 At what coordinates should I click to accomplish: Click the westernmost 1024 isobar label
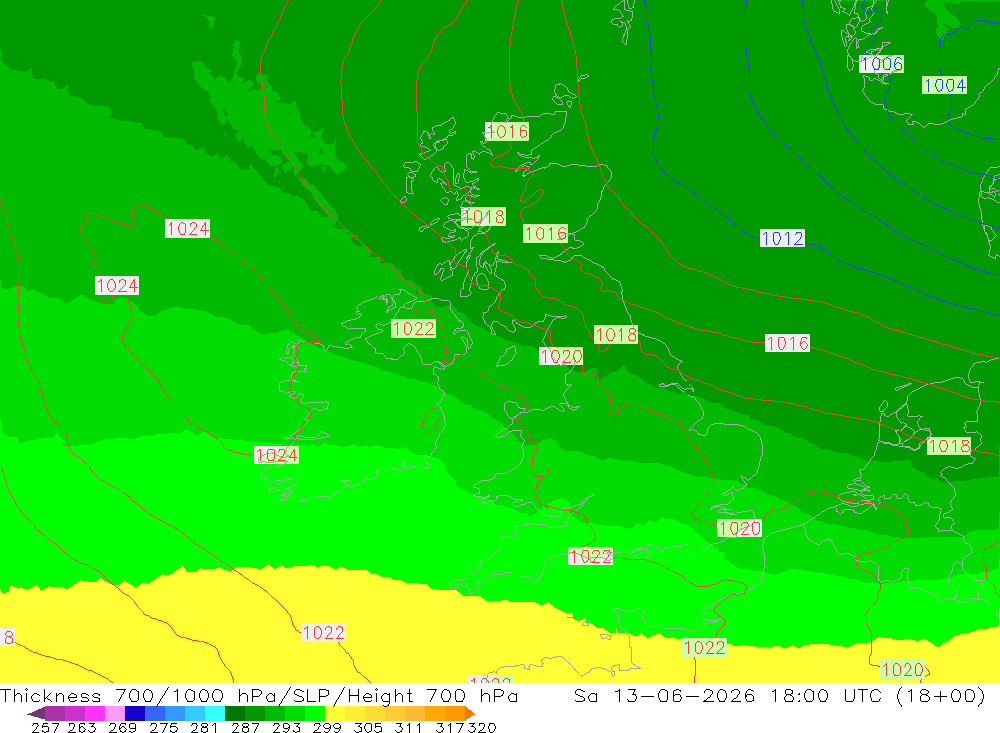pos(117,285)
